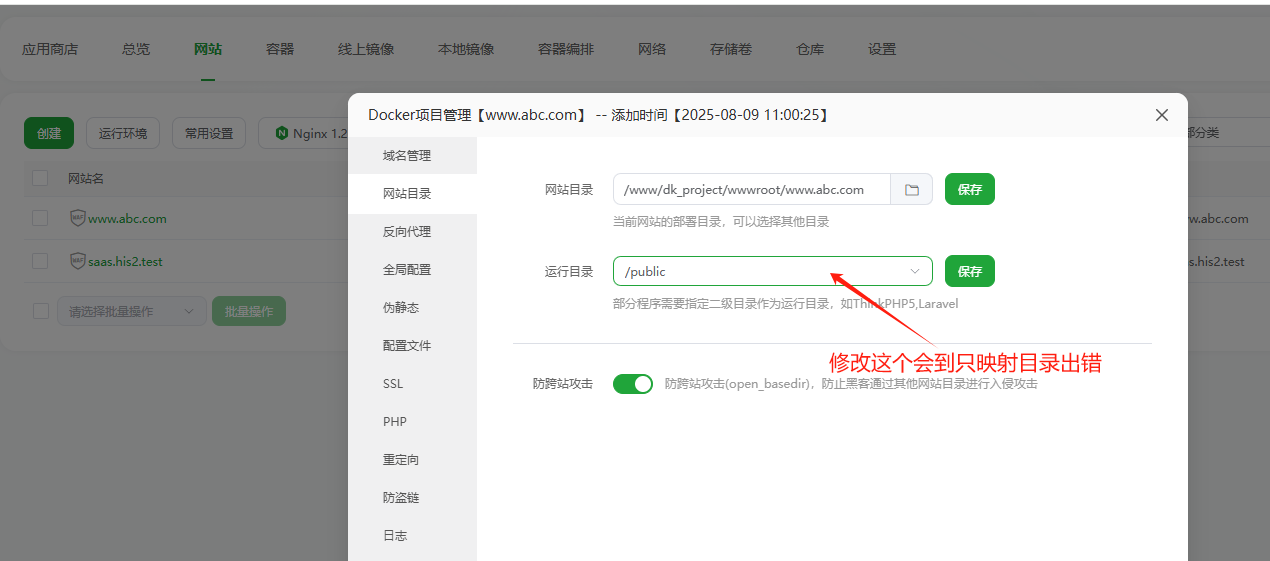This screenshot has height=561, width=1270.
Task: Save the run directory setting
Action: [x=969, y=272]
